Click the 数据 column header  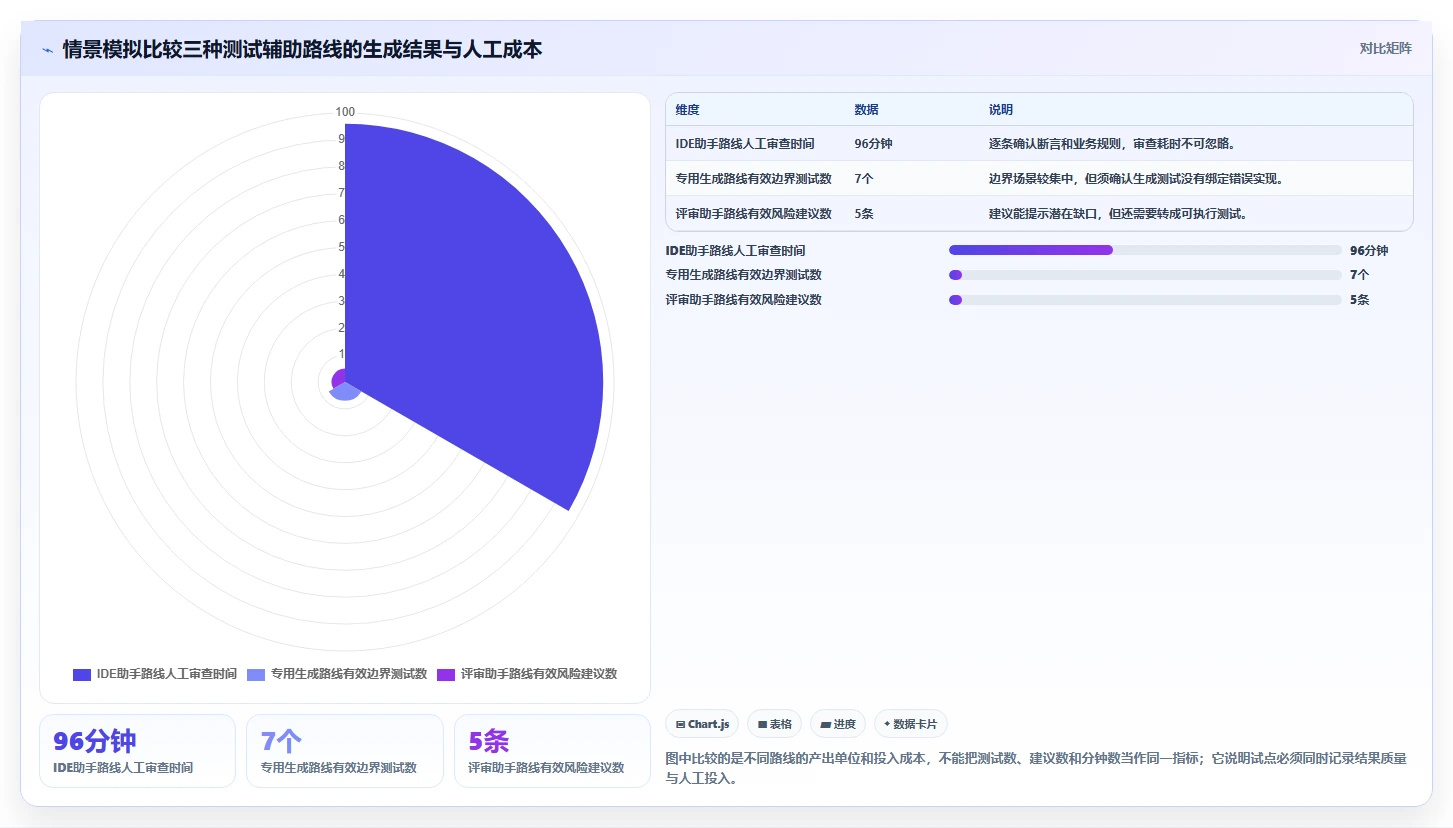866,110
